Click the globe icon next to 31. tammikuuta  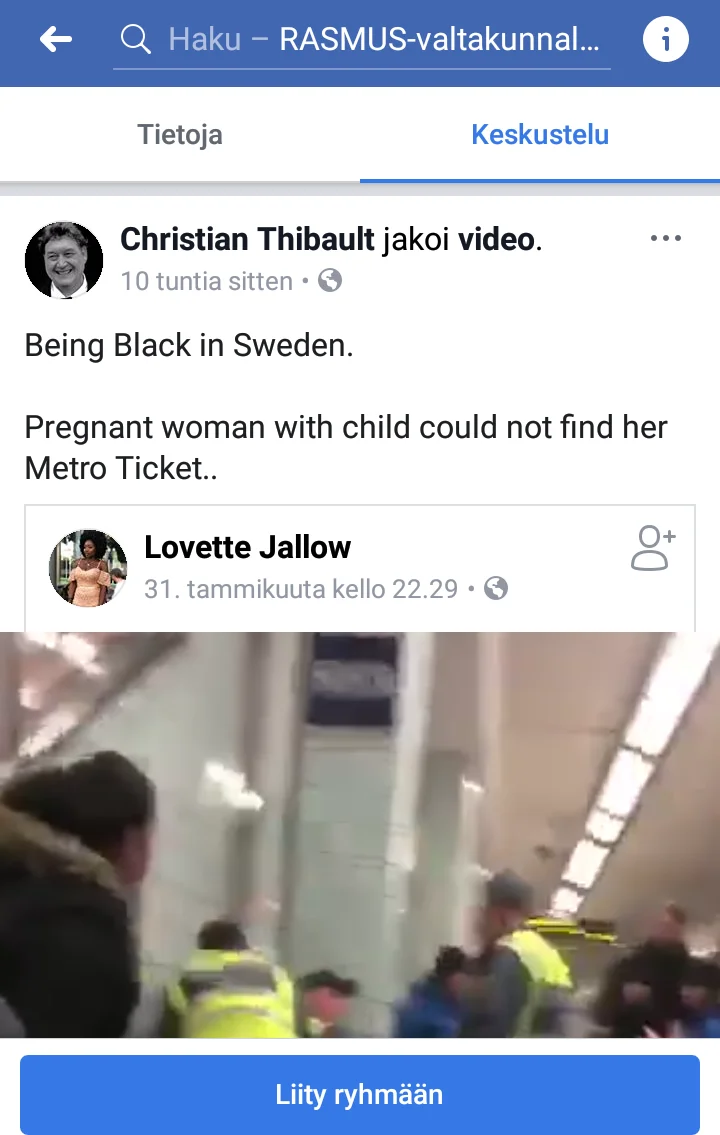pyautogui.click(x=496, y=588)
